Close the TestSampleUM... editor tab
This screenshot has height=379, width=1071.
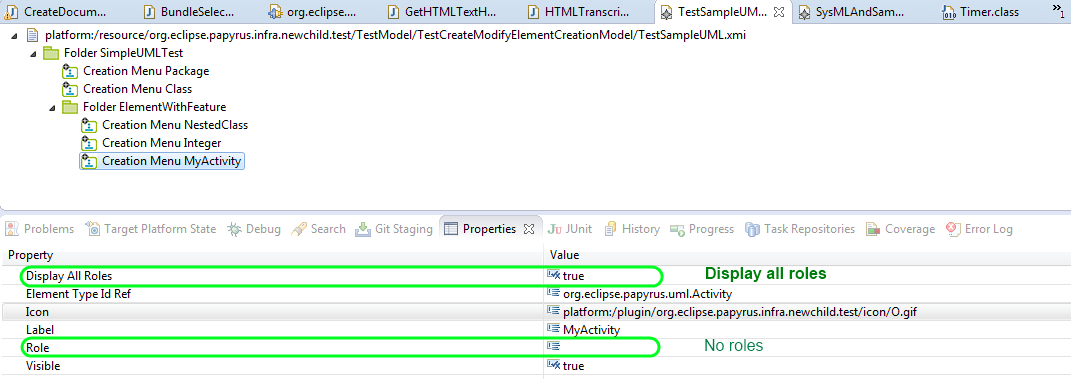coord(779,12)
